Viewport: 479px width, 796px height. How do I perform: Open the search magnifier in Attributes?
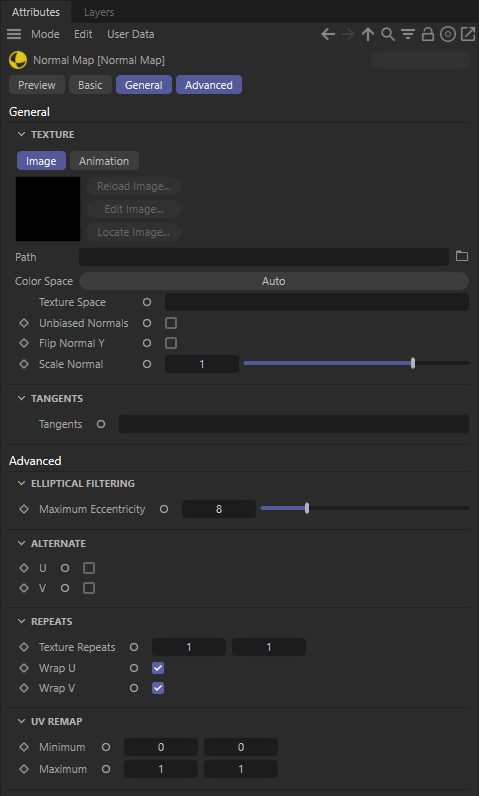(388, 35)
